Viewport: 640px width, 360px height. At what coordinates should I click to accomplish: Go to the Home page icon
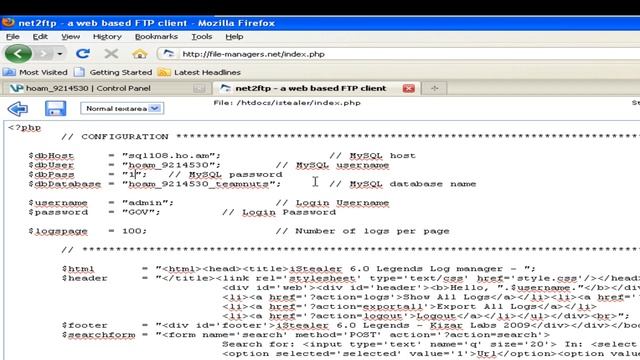point(140,53)
